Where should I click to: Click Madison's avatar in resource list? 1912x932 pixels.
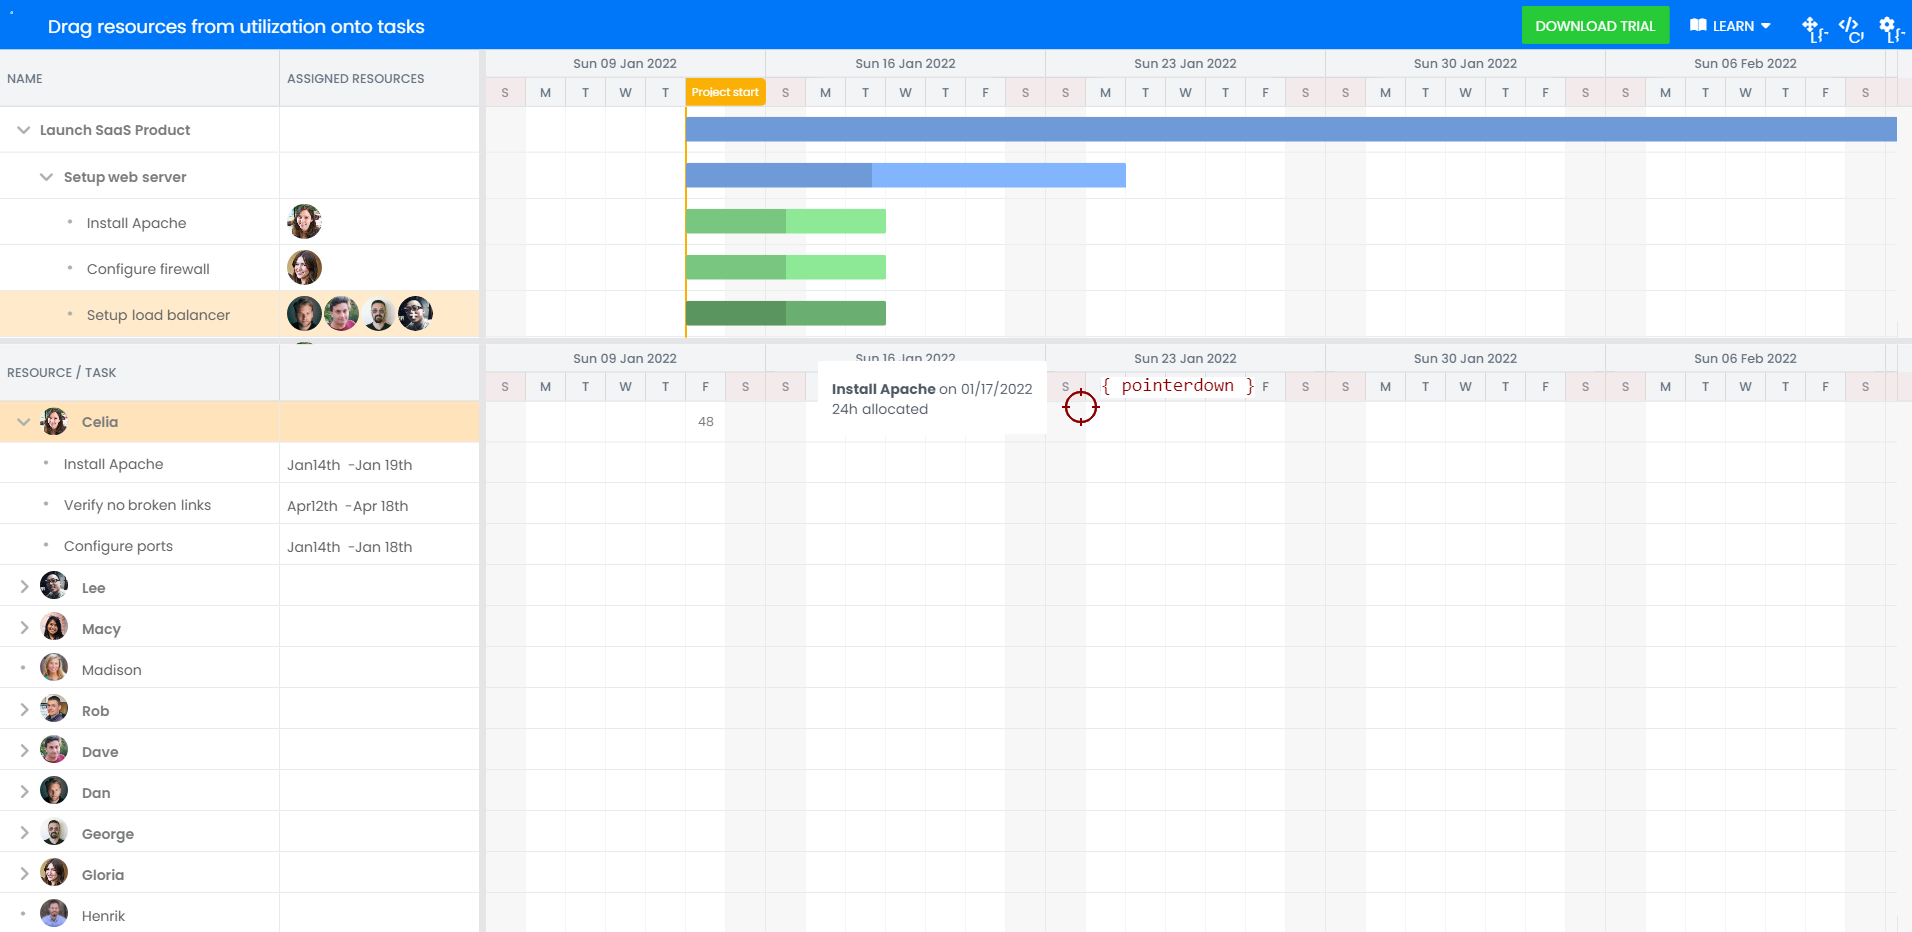(54, 668)
